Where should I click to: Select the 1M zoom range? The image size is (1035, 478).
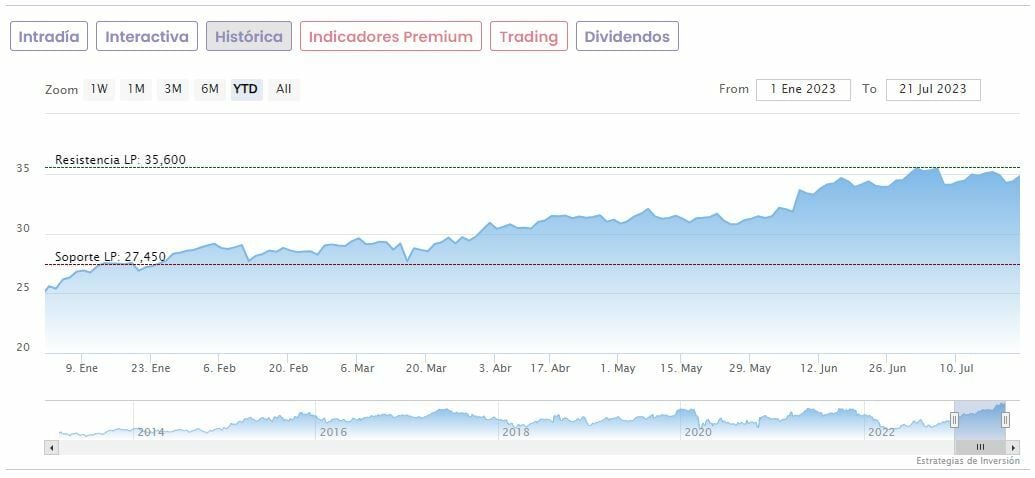tap(136, 89)
